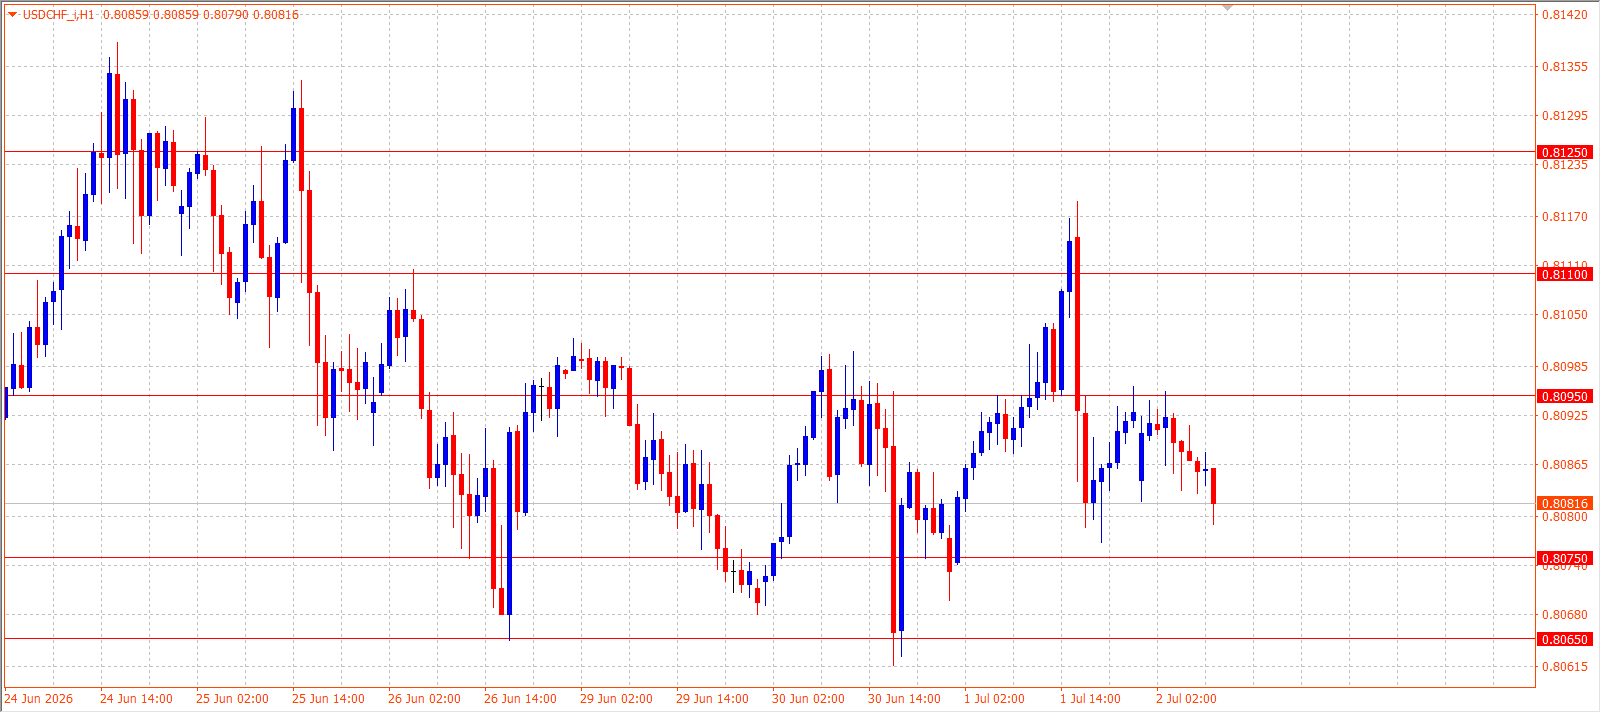Image resolution: width=1601 pixels, height=713 pixels.
Task: Click the red triangle icon beside USDCHF_i,H1
Action: 12,14
